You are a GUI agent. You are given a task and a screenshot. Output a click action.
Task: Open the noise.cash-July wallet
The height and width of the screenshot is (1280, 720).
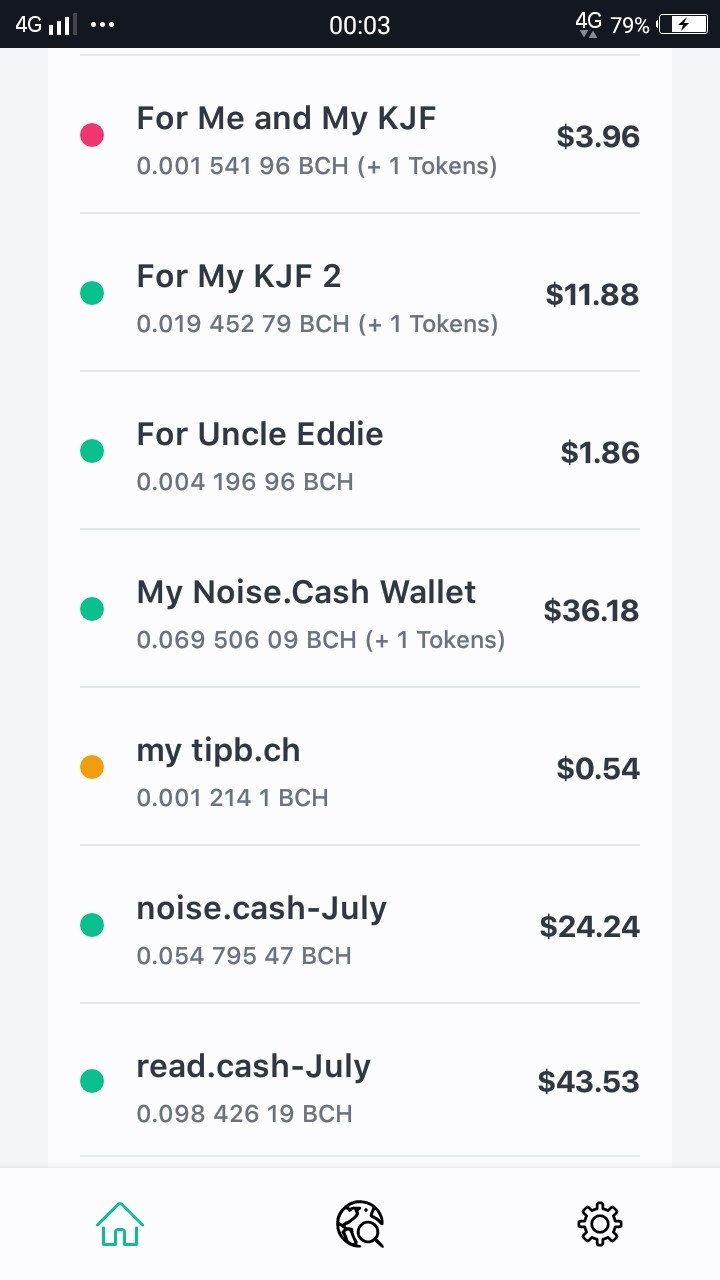pyautogui.click(x=360, y=925)
